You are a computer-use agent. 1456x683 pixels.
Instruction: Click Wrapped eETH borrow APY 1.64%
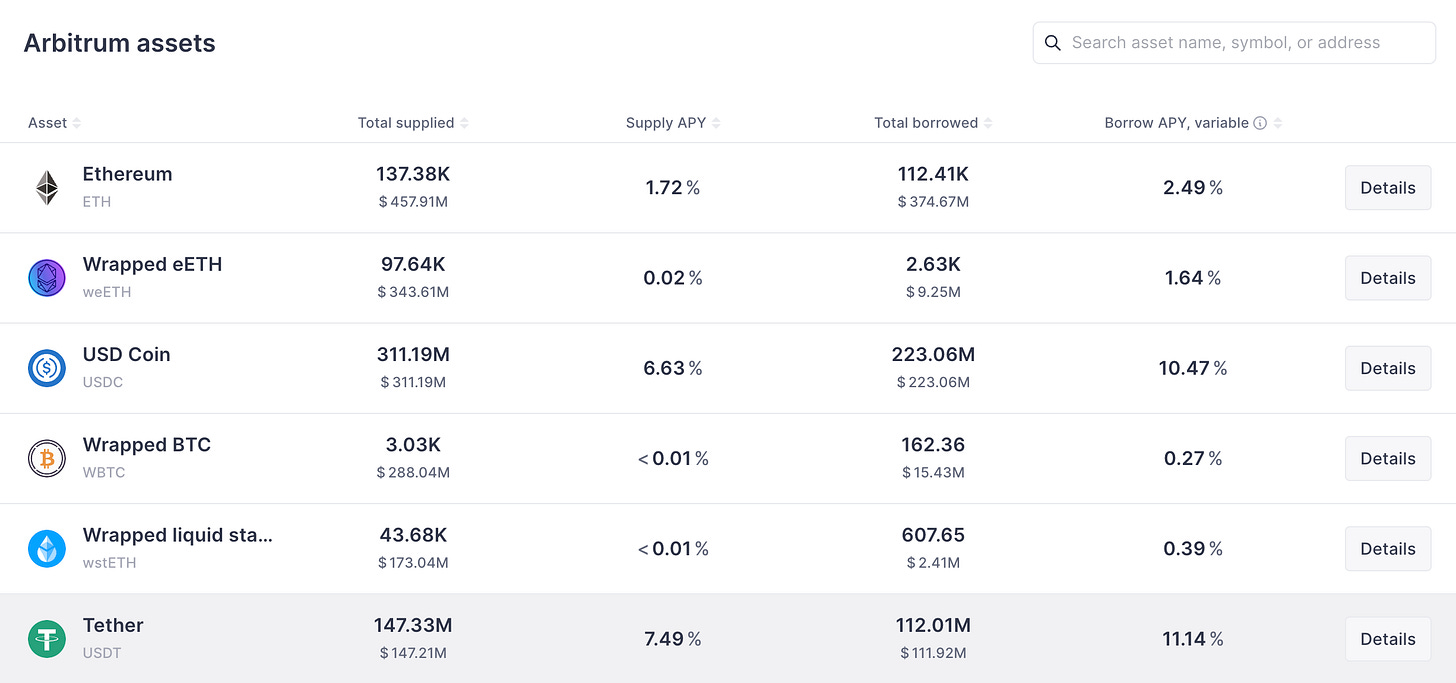pyautogui.click(x=1193, y=278)
